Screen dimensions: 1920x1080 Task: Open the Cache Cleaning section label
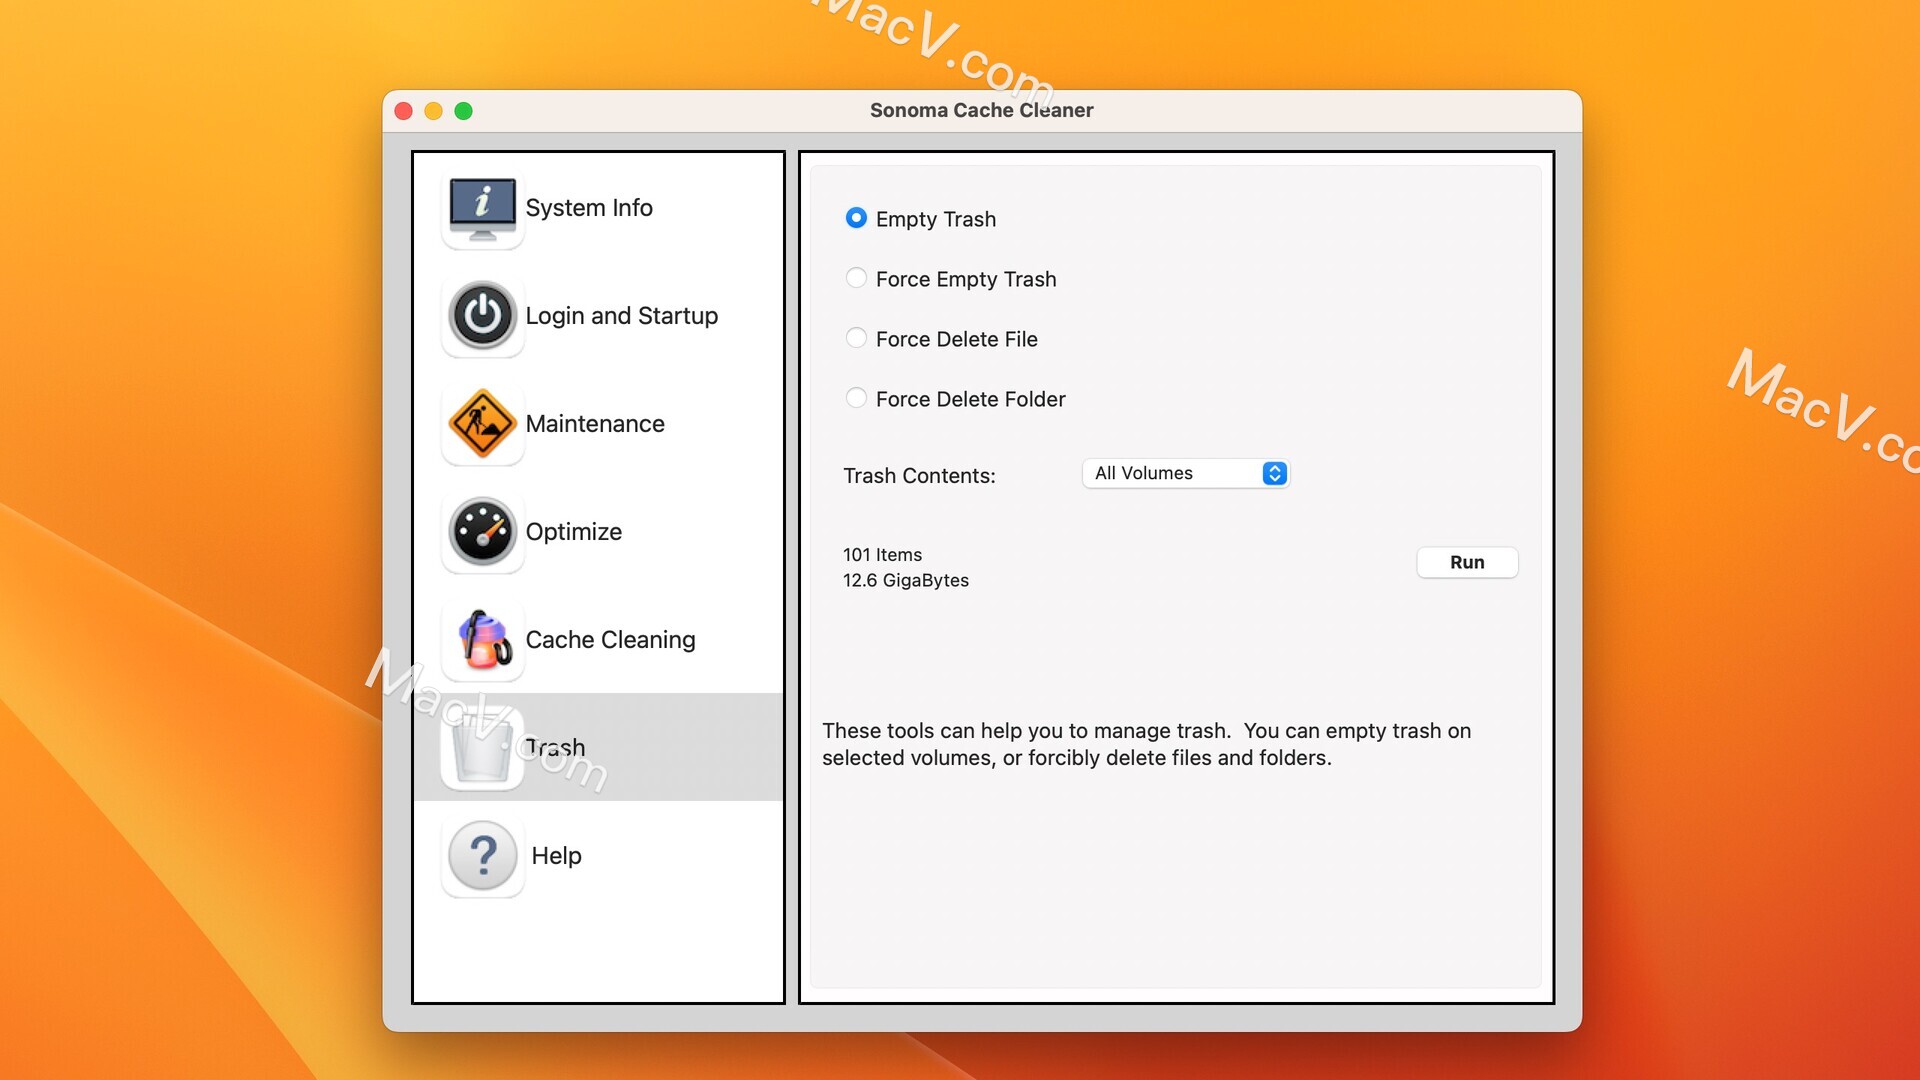tap(610, 640)
